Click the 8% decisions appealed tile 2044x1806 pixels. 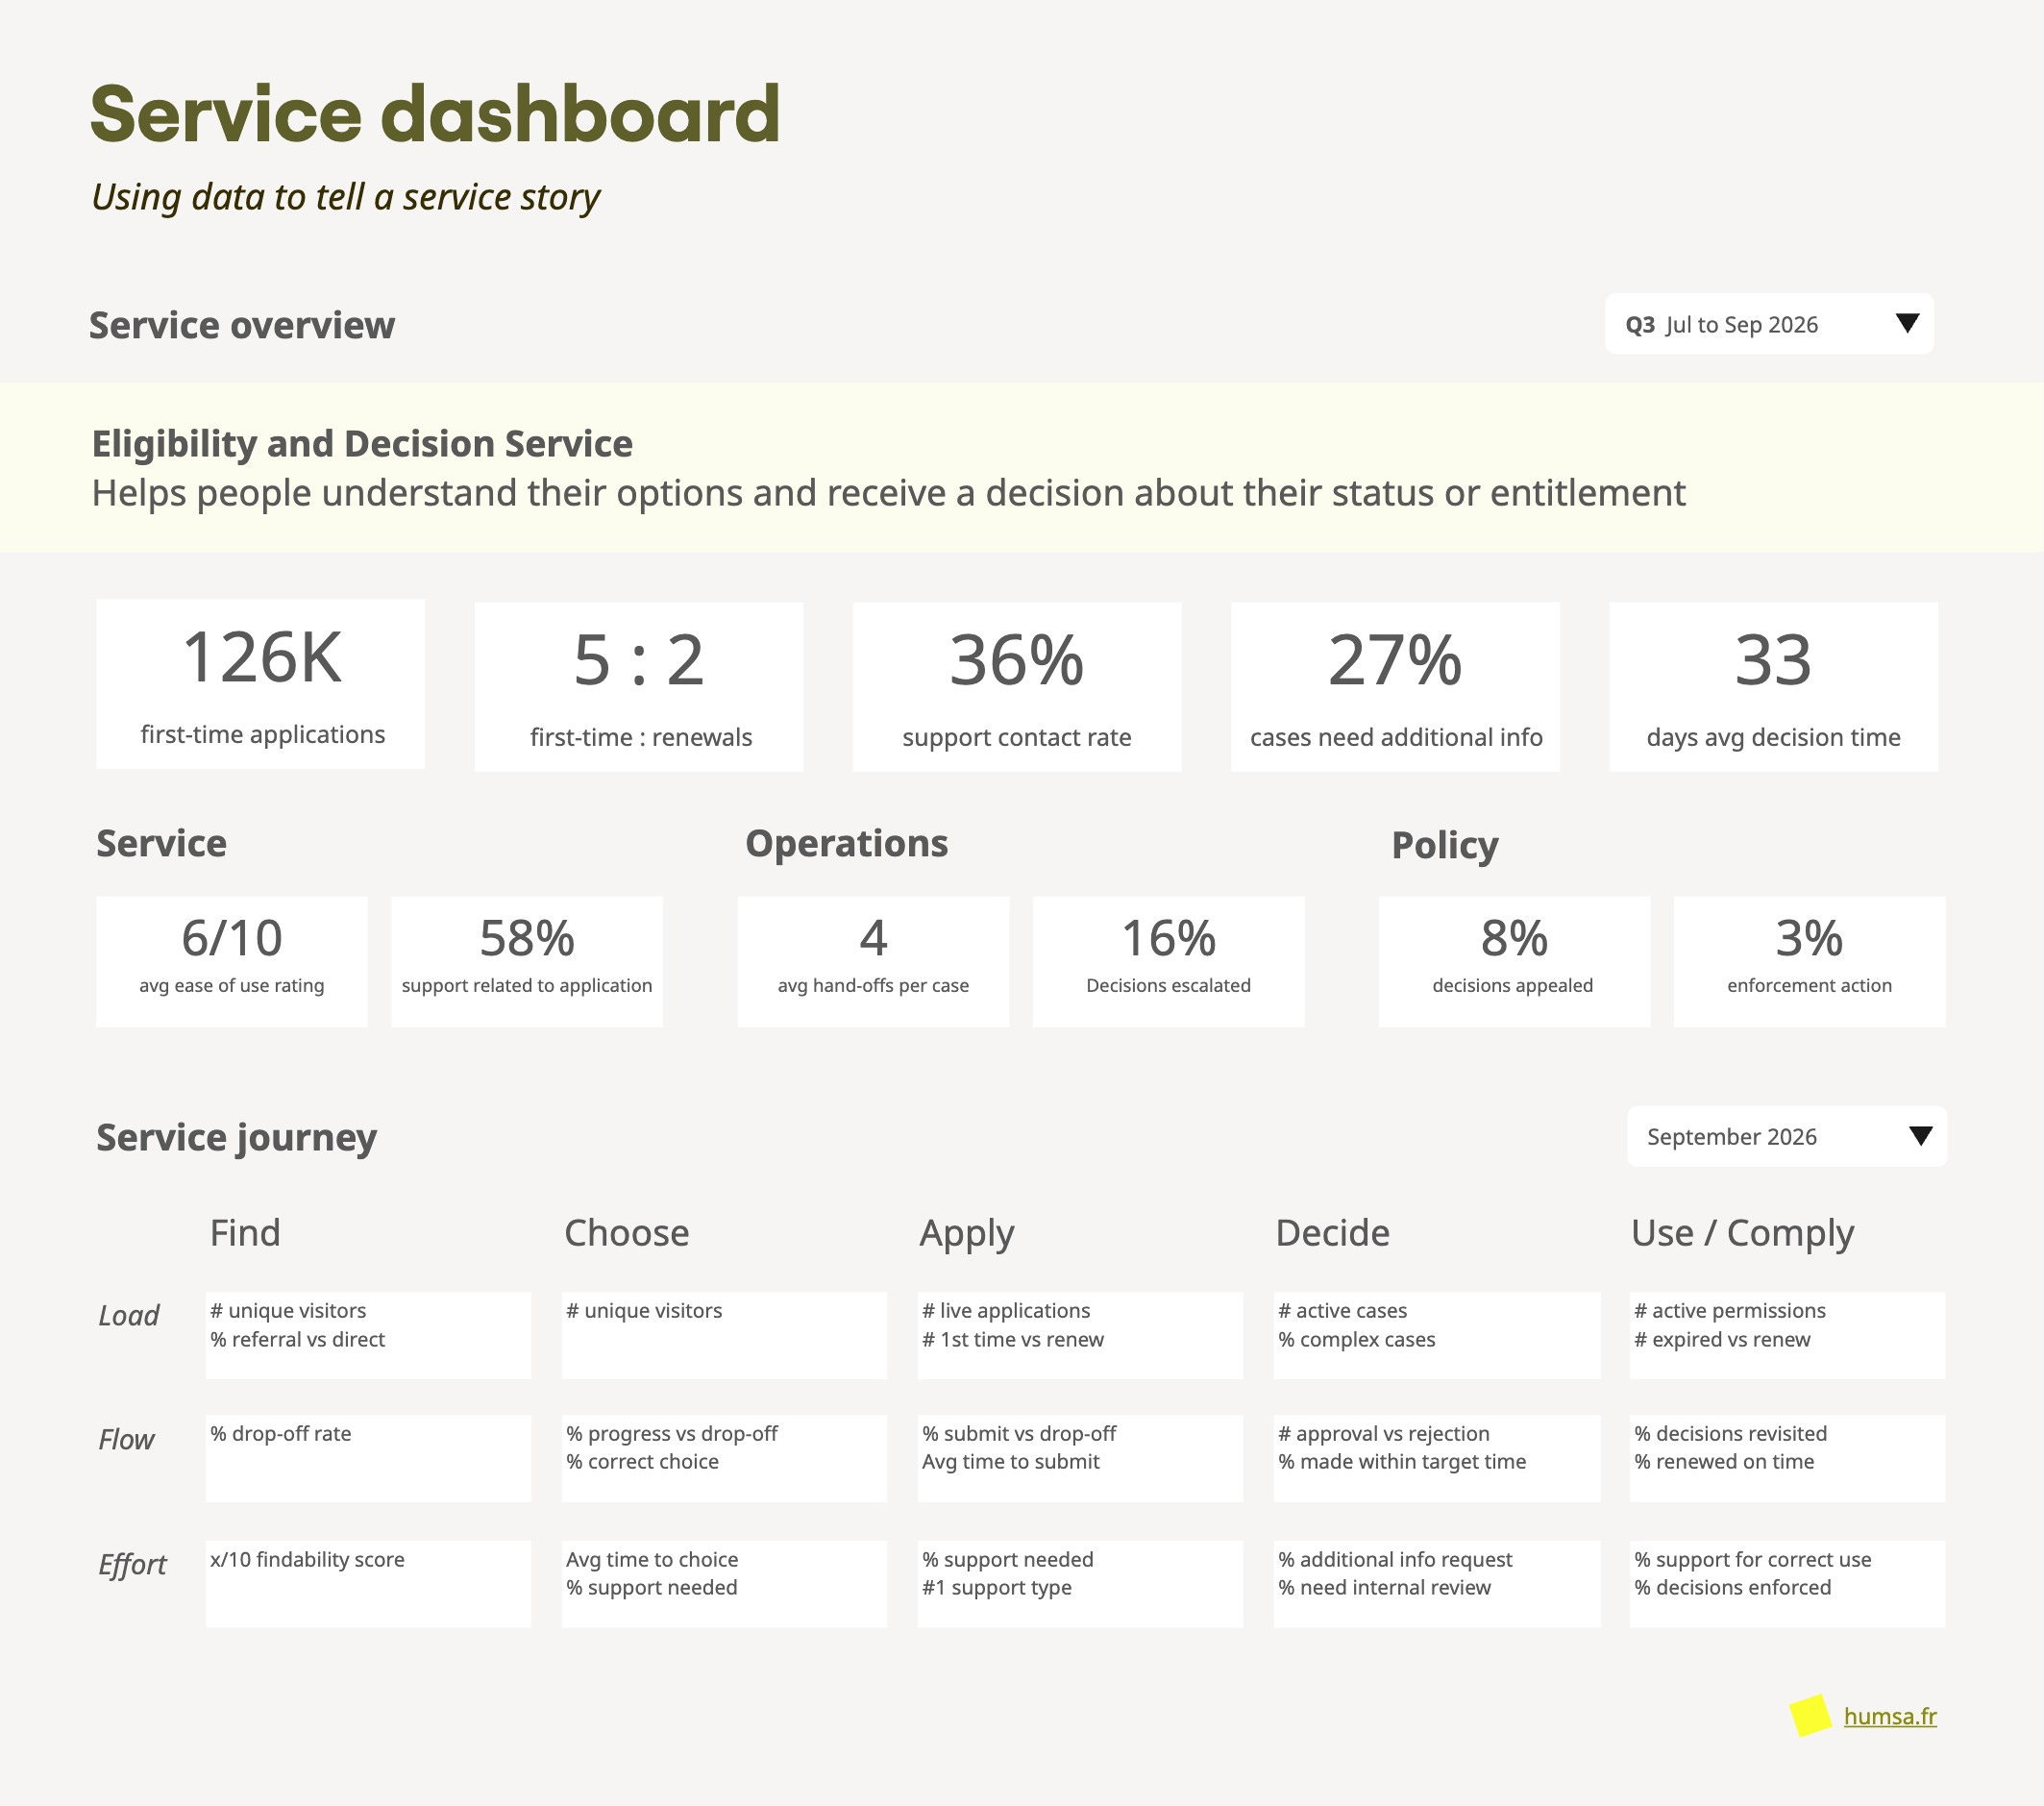[1513, 961]
